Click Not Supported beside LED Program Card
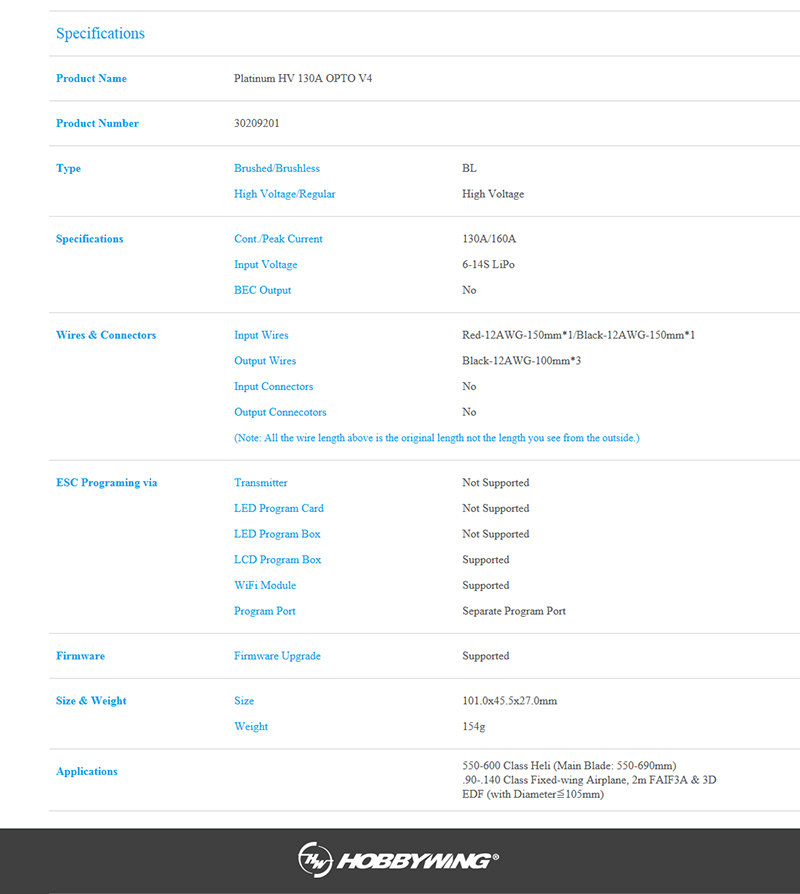This screenshot has height=894, width=800. point(496,509)
